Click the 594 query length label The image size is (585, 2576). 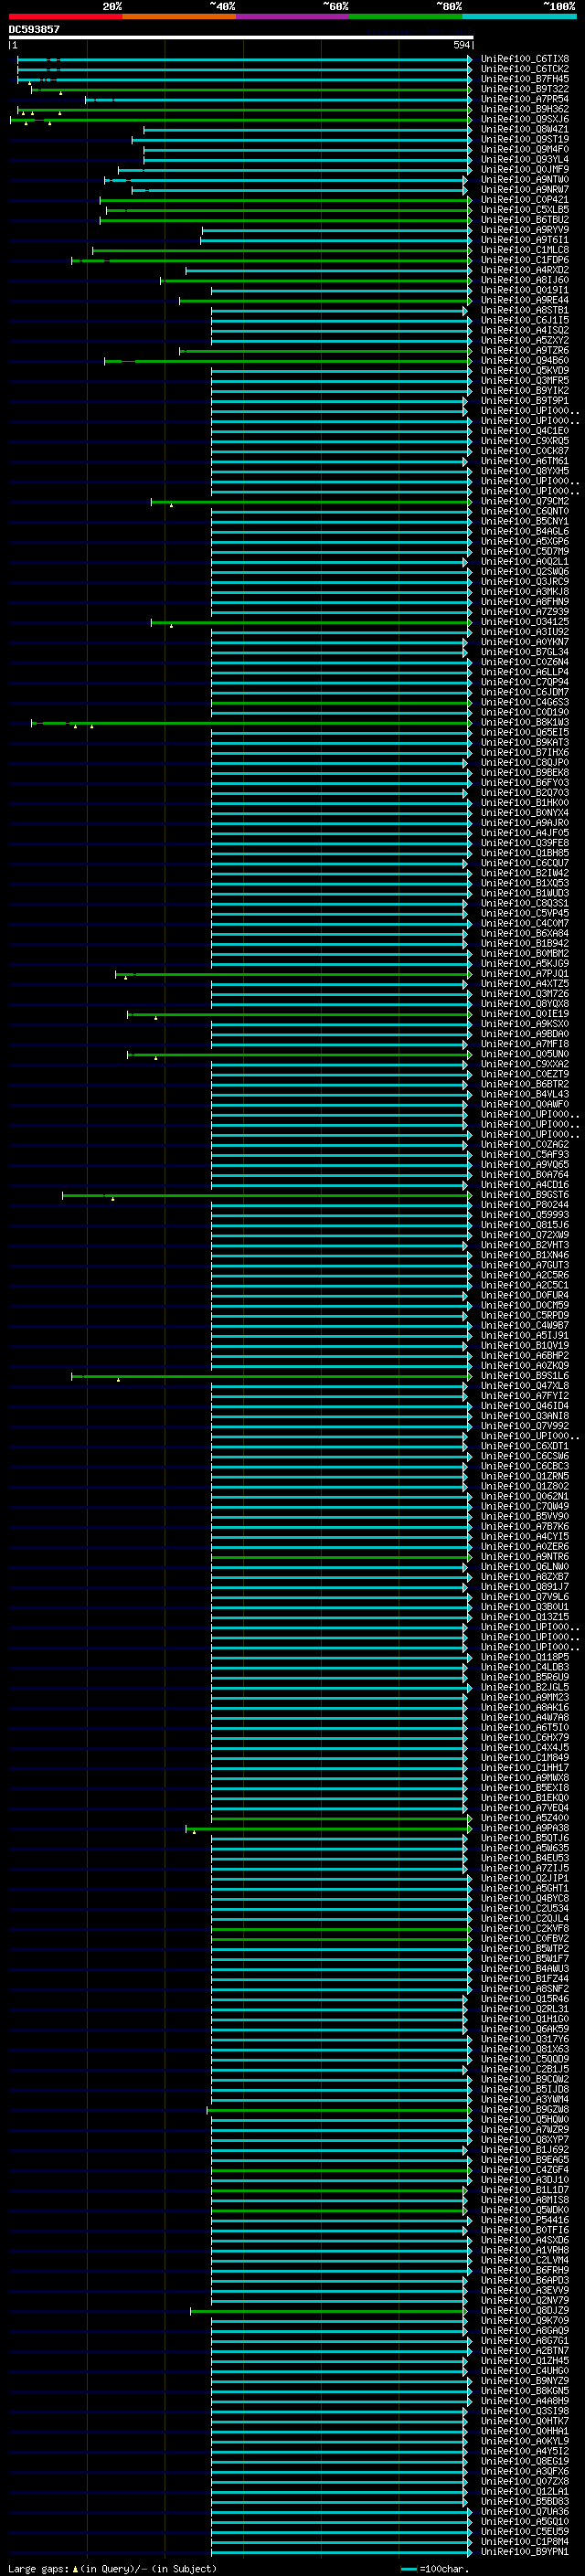461,46
